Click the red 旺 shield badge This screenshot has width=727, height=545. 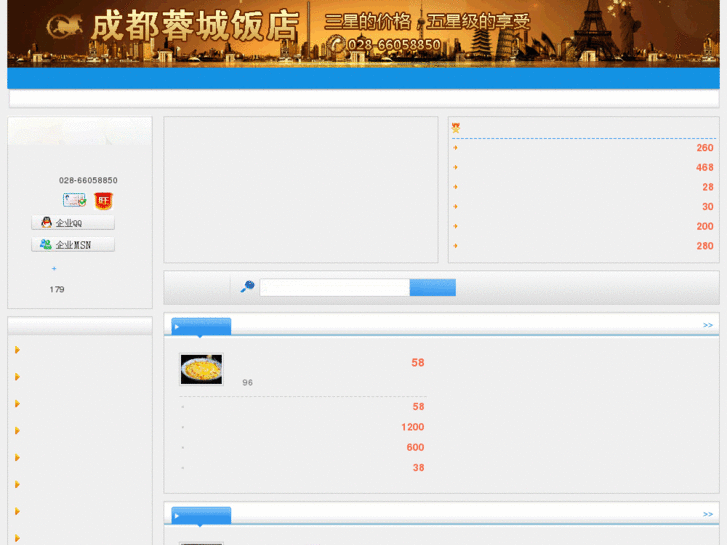(103, 201)
